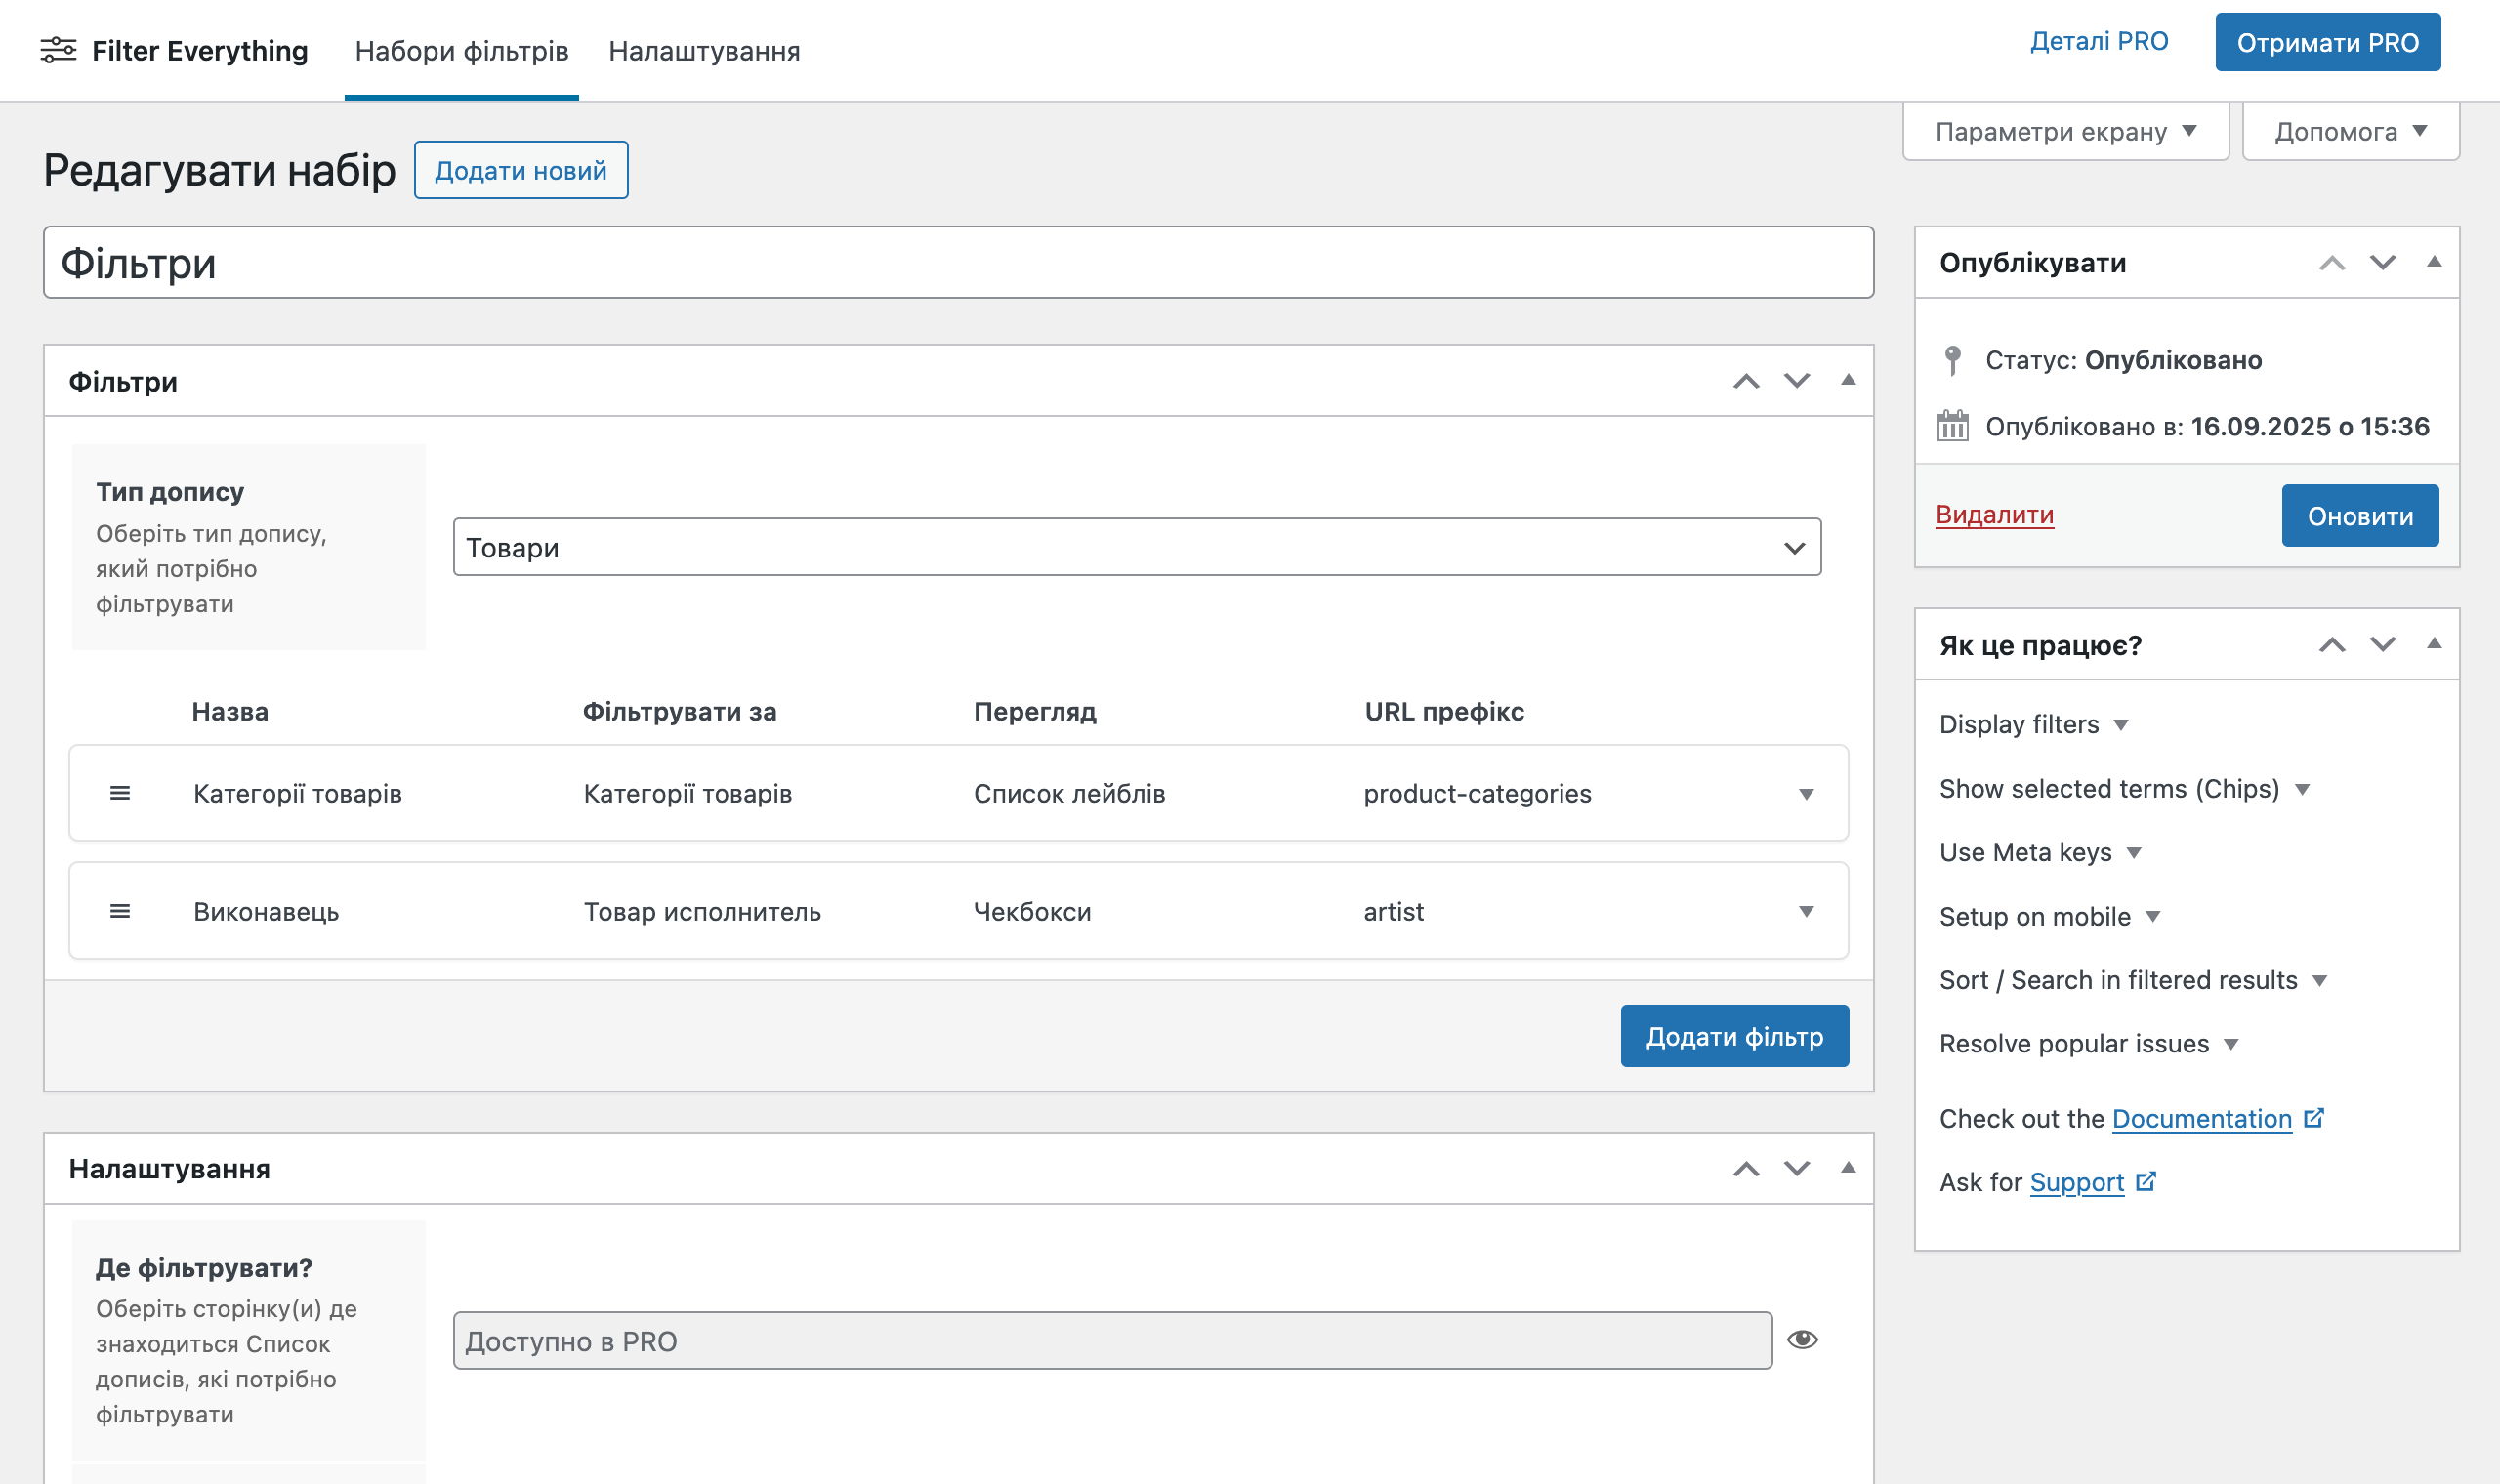
Task: Click the Опубліковано status text
Action: pyautogui.click(x=2173, y=360)
